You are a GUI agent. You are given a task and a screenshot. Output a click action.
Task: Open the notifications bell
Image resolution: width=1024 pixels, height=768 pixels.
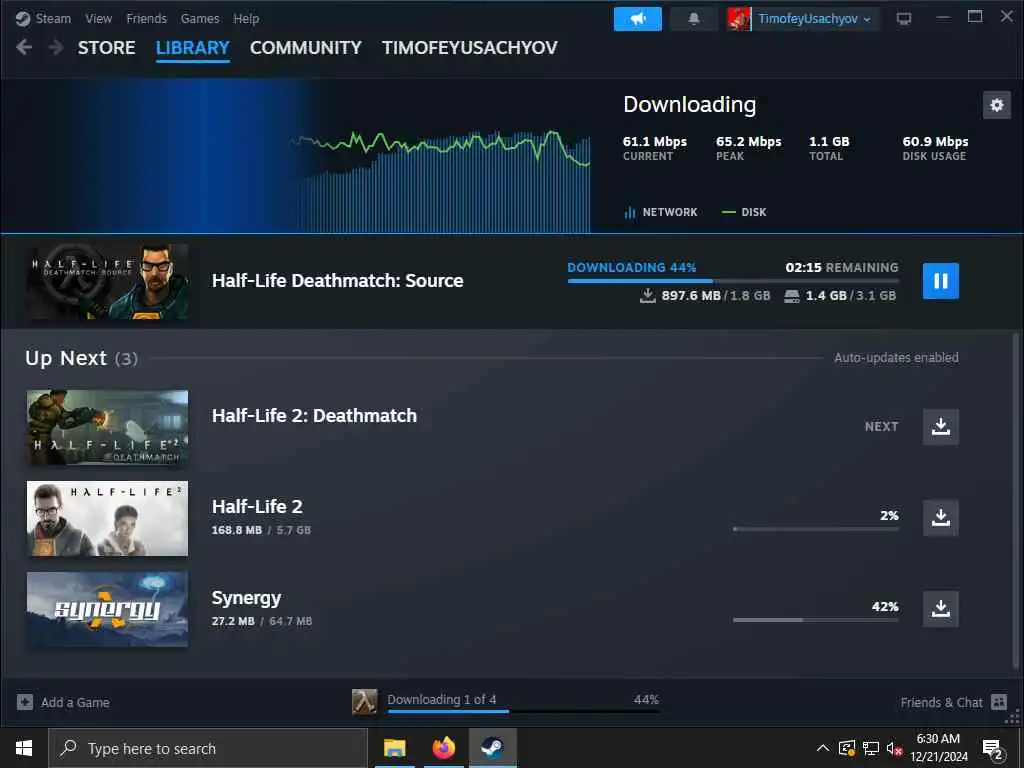tap(694, 19)
